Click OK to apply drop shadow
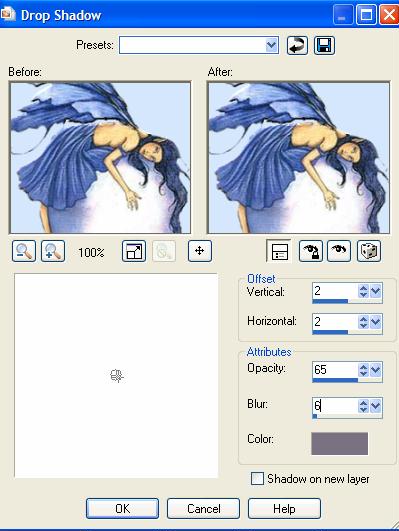 122,508
